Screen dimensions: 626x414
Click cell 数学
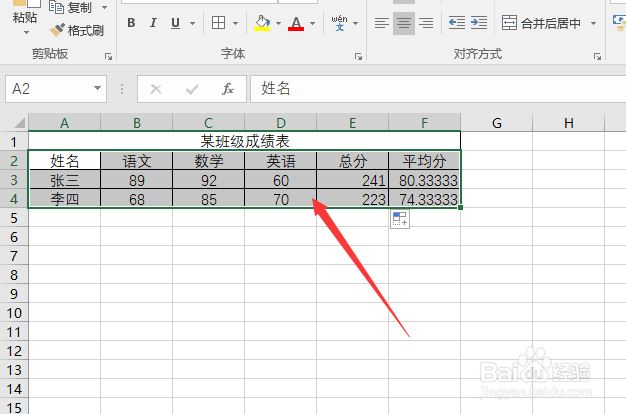pos(208,161)
